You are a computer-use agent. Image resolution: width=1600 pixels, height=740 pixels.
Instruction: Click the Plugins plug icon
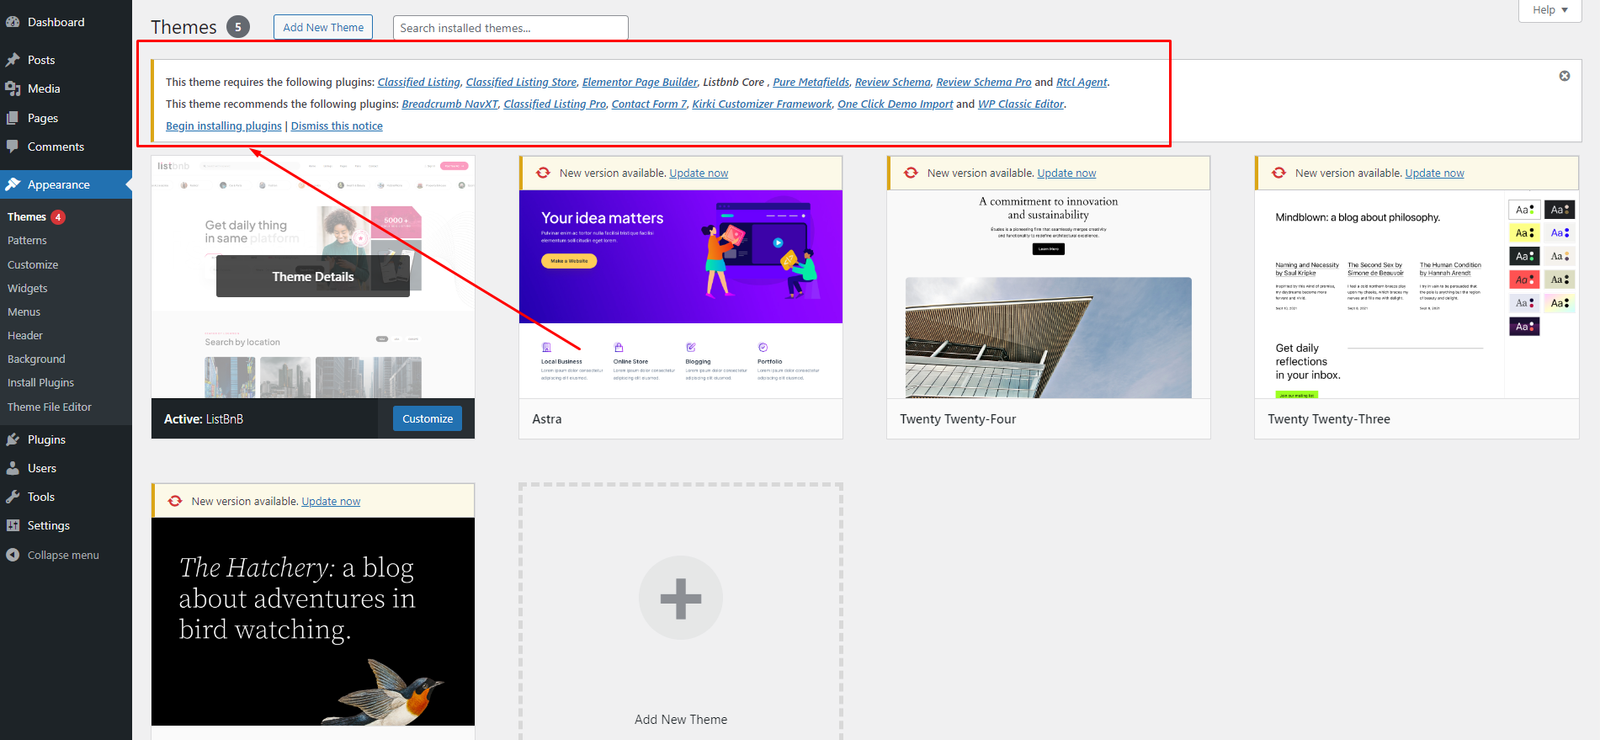pos(13,440)
